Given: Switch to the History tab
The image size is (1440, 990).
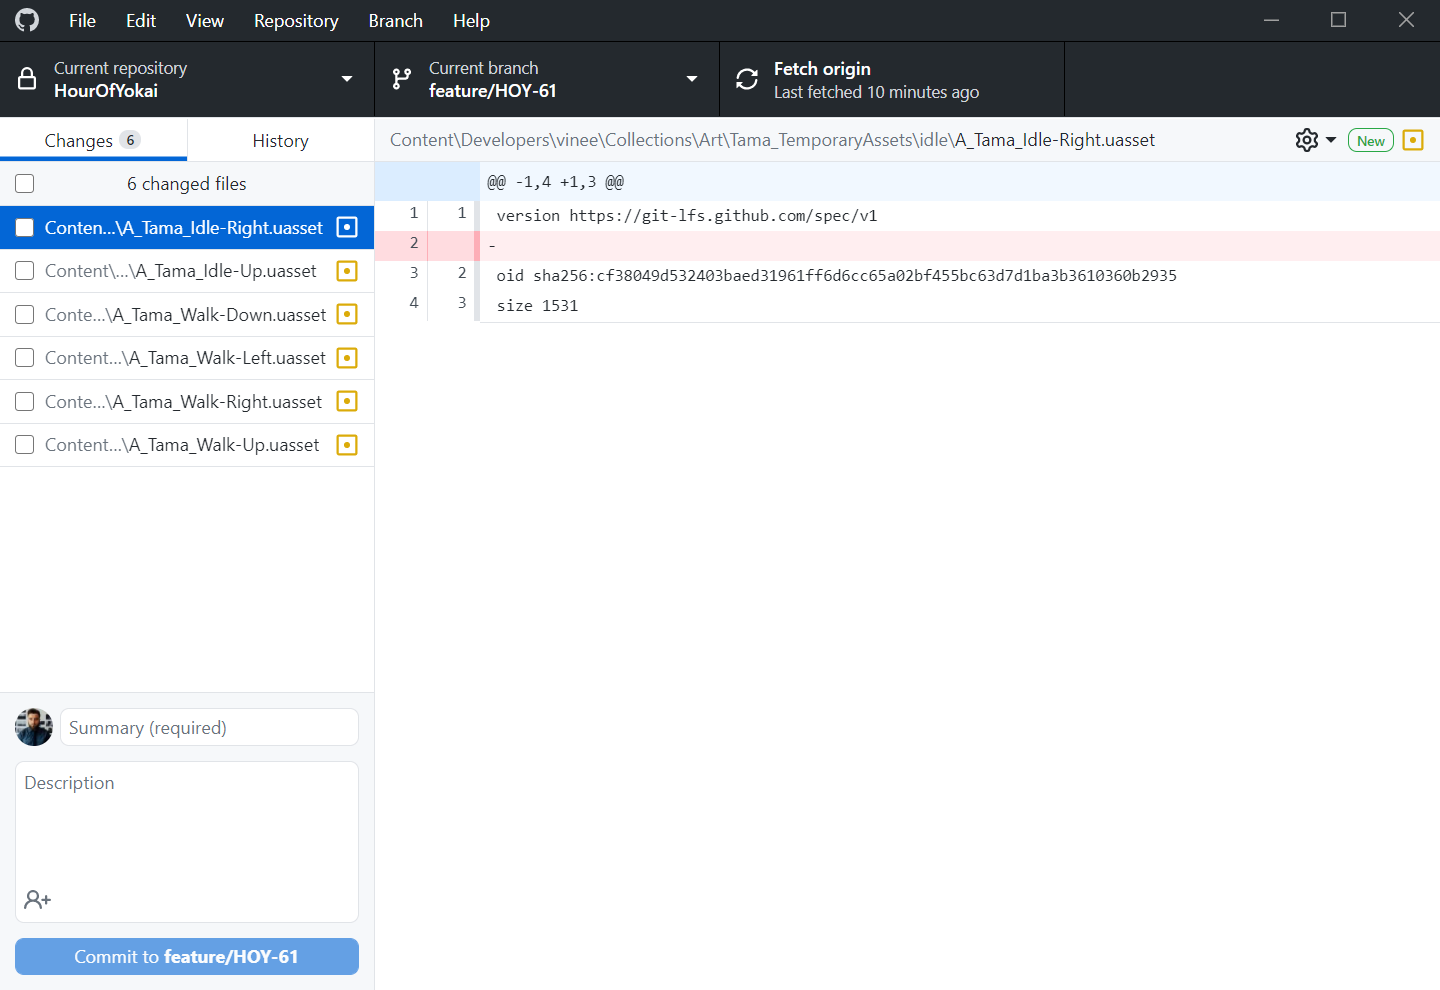Looking at the screenshot, I should click(281, 140).
